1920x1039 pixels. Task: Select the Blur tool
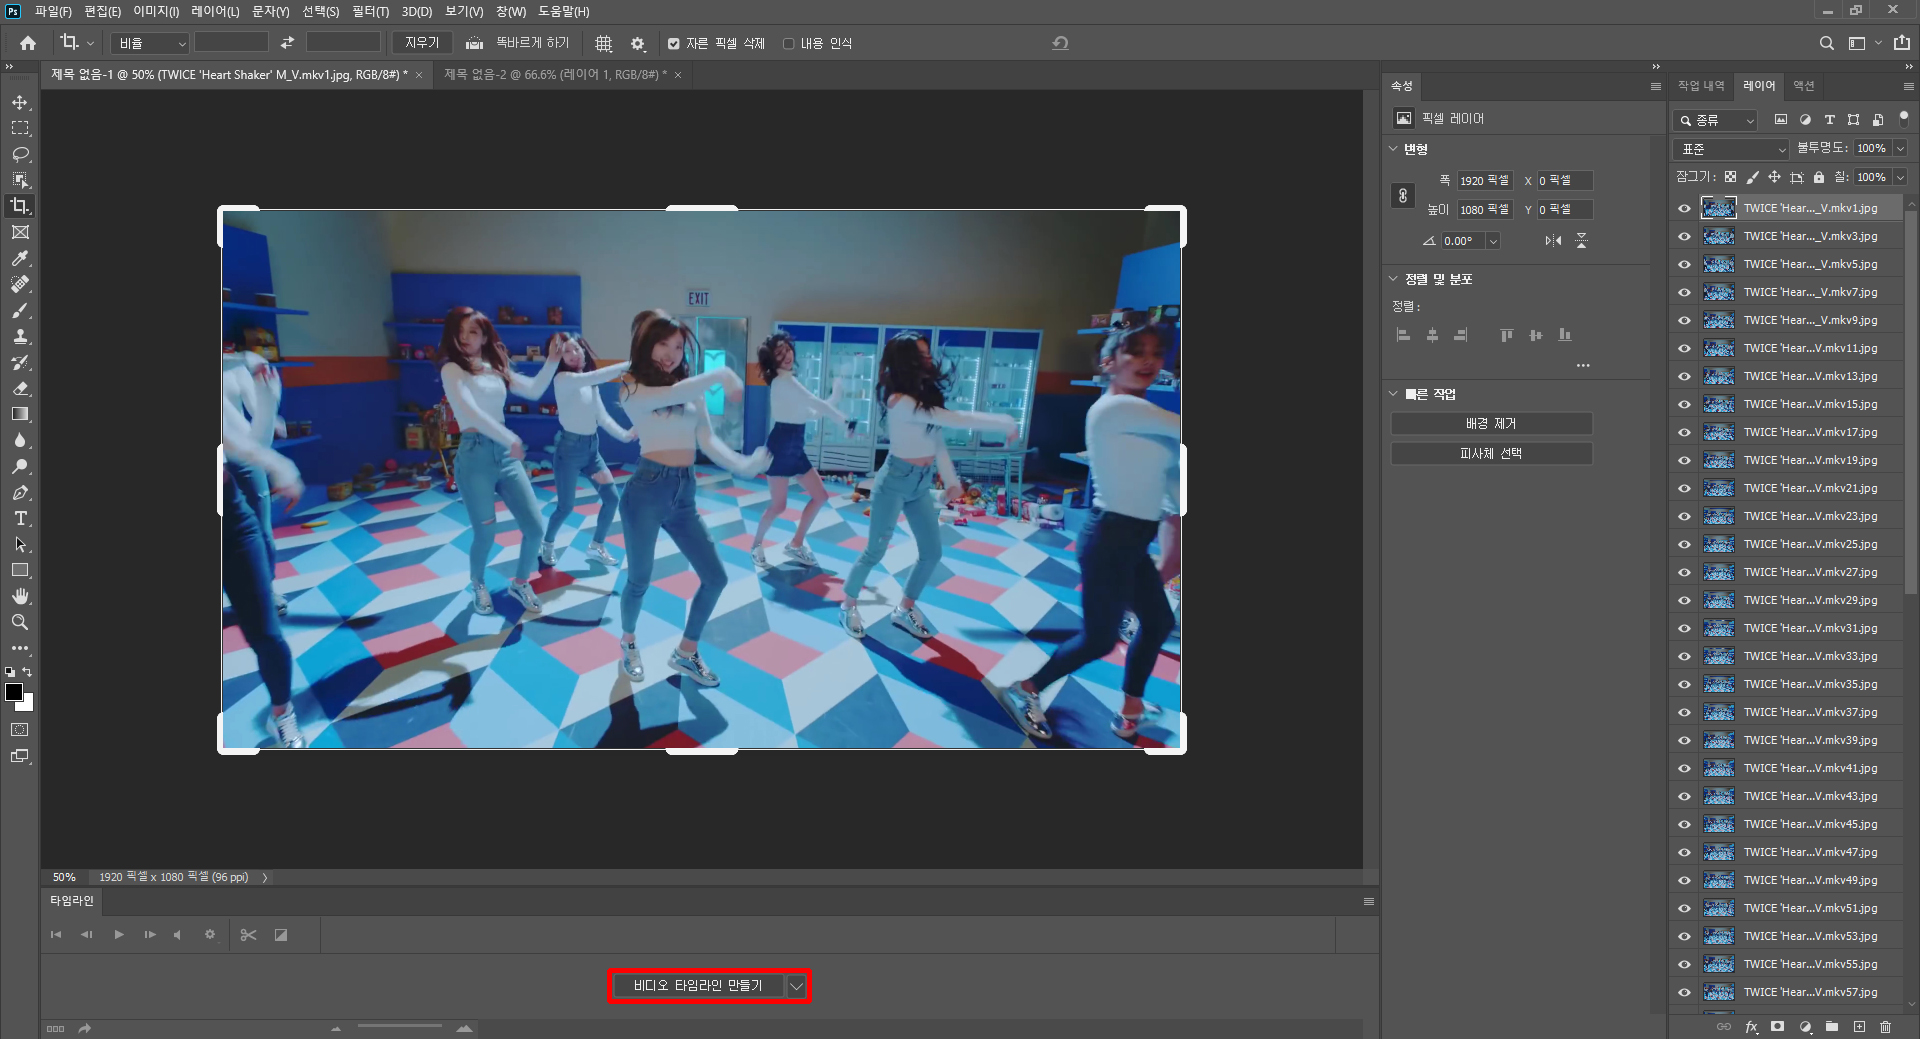(20, 440)
